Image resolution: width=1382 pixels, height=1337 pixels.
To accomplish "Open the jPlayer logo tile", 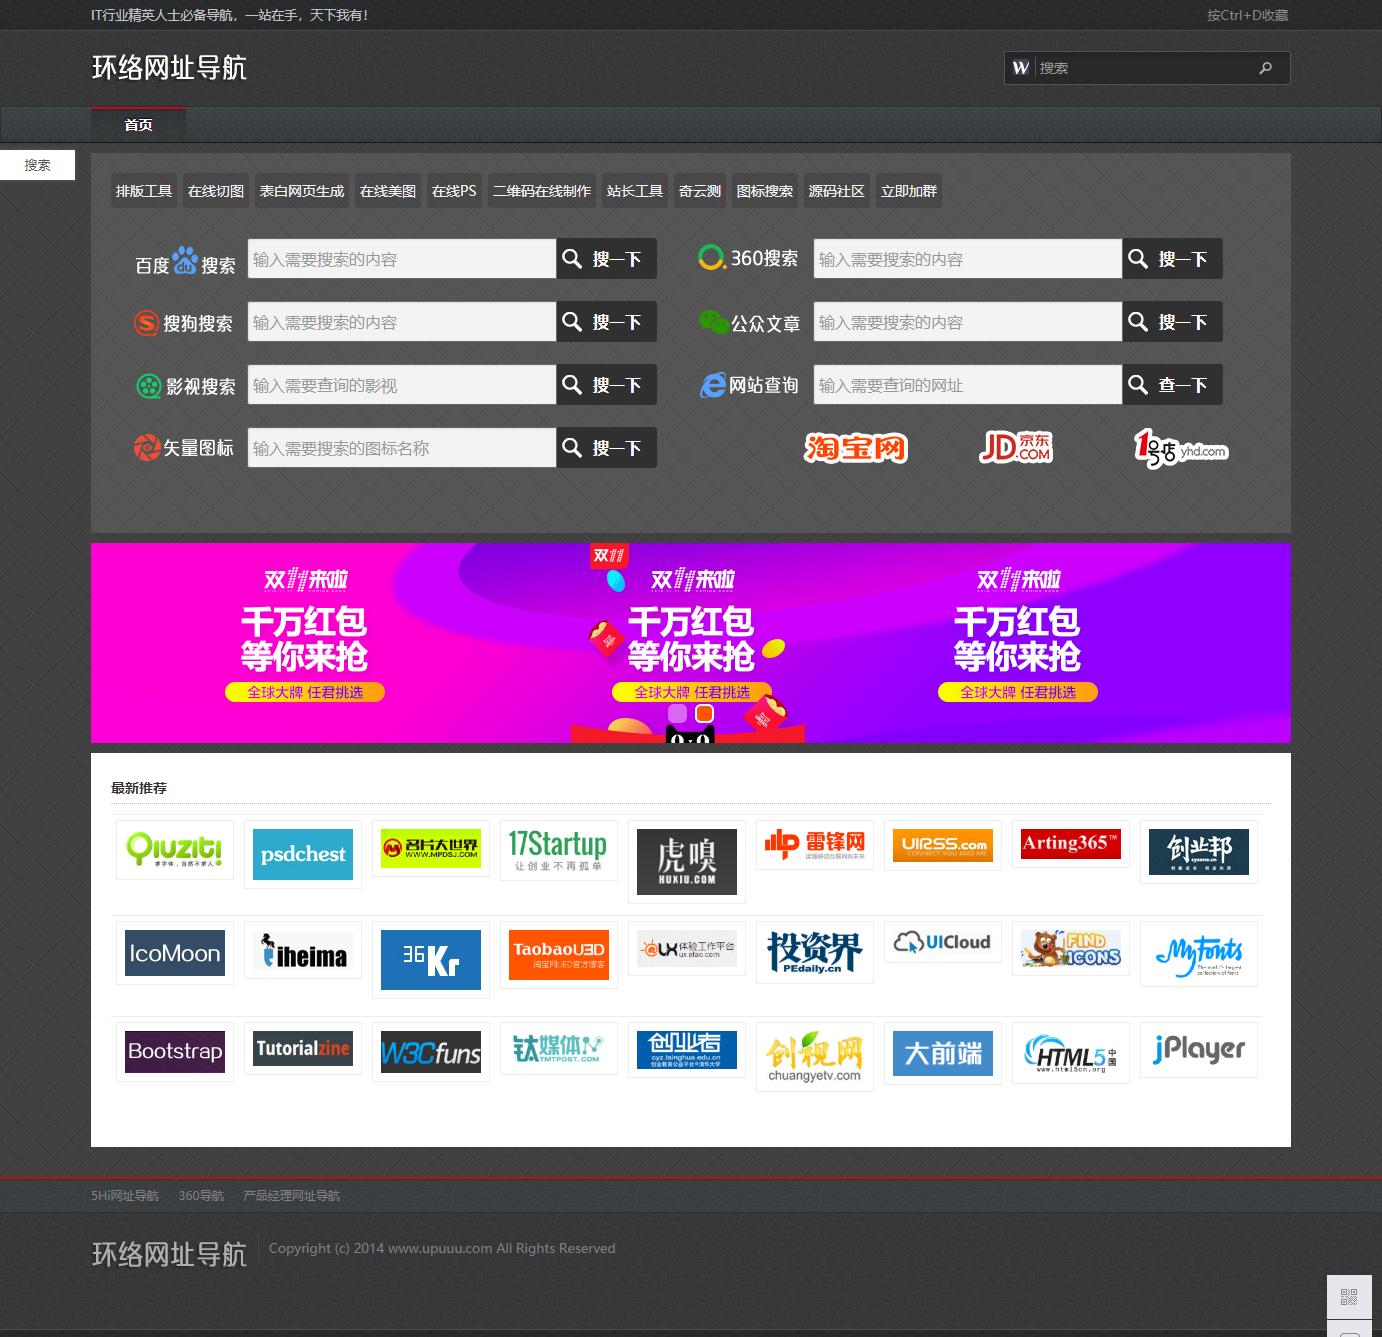I will point(1199,1050).
